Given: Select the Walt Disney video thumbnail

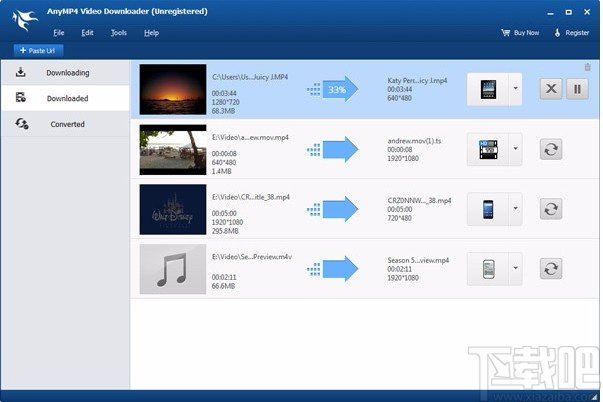Looking at the screenshot, I should coord(173,209).
